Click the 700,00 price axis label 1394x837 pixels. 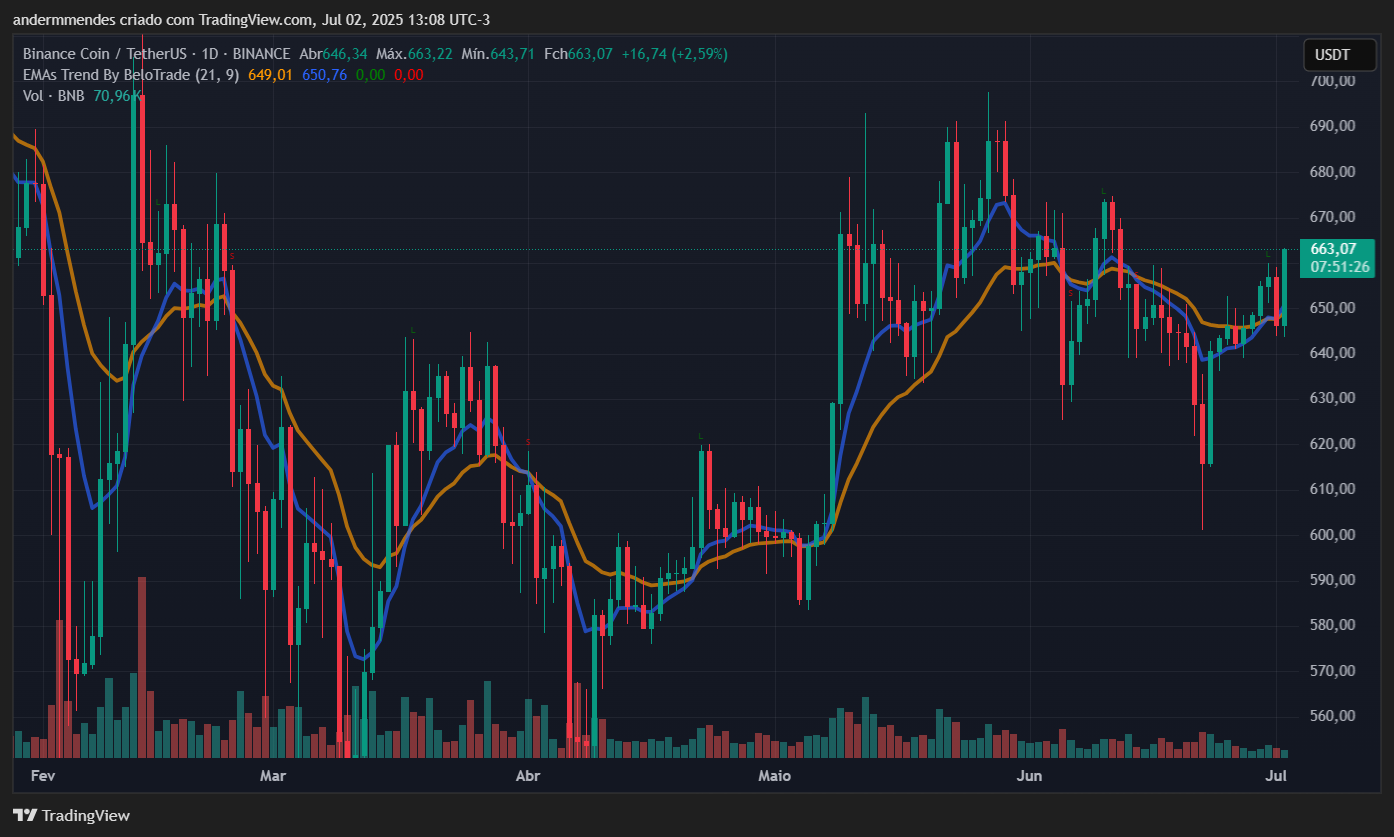[x=1332, y=81]
